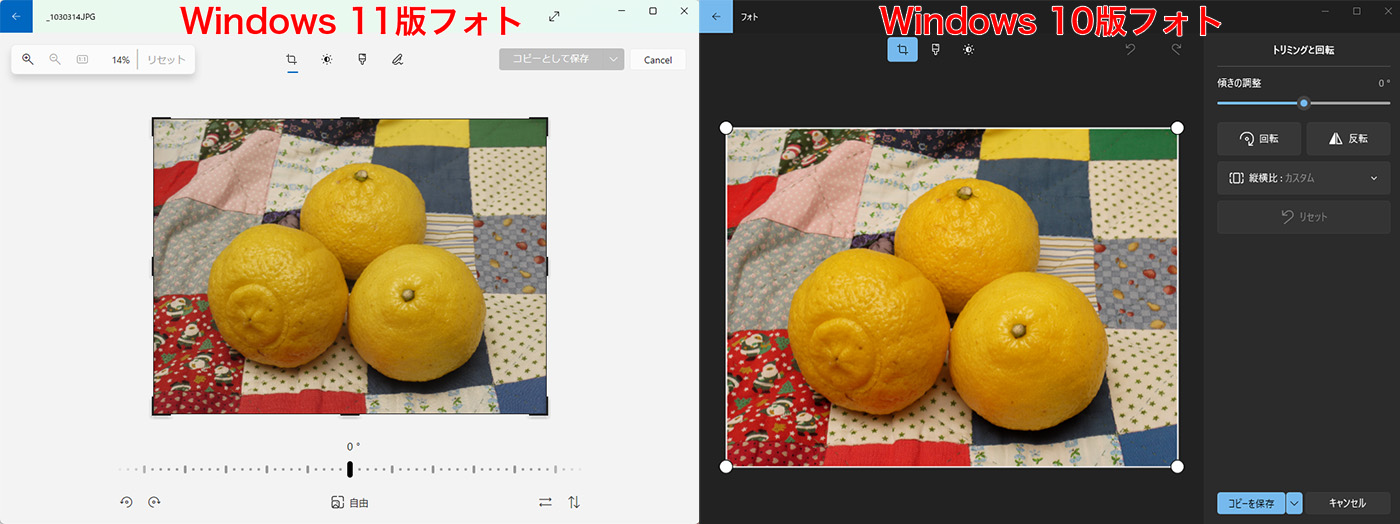The width and height of the screenshot is (1400, 524).
Task: Expand the save options dropdown arrow beside コピーとして保存
Action: pyautogui.click(x=614, y=60)
